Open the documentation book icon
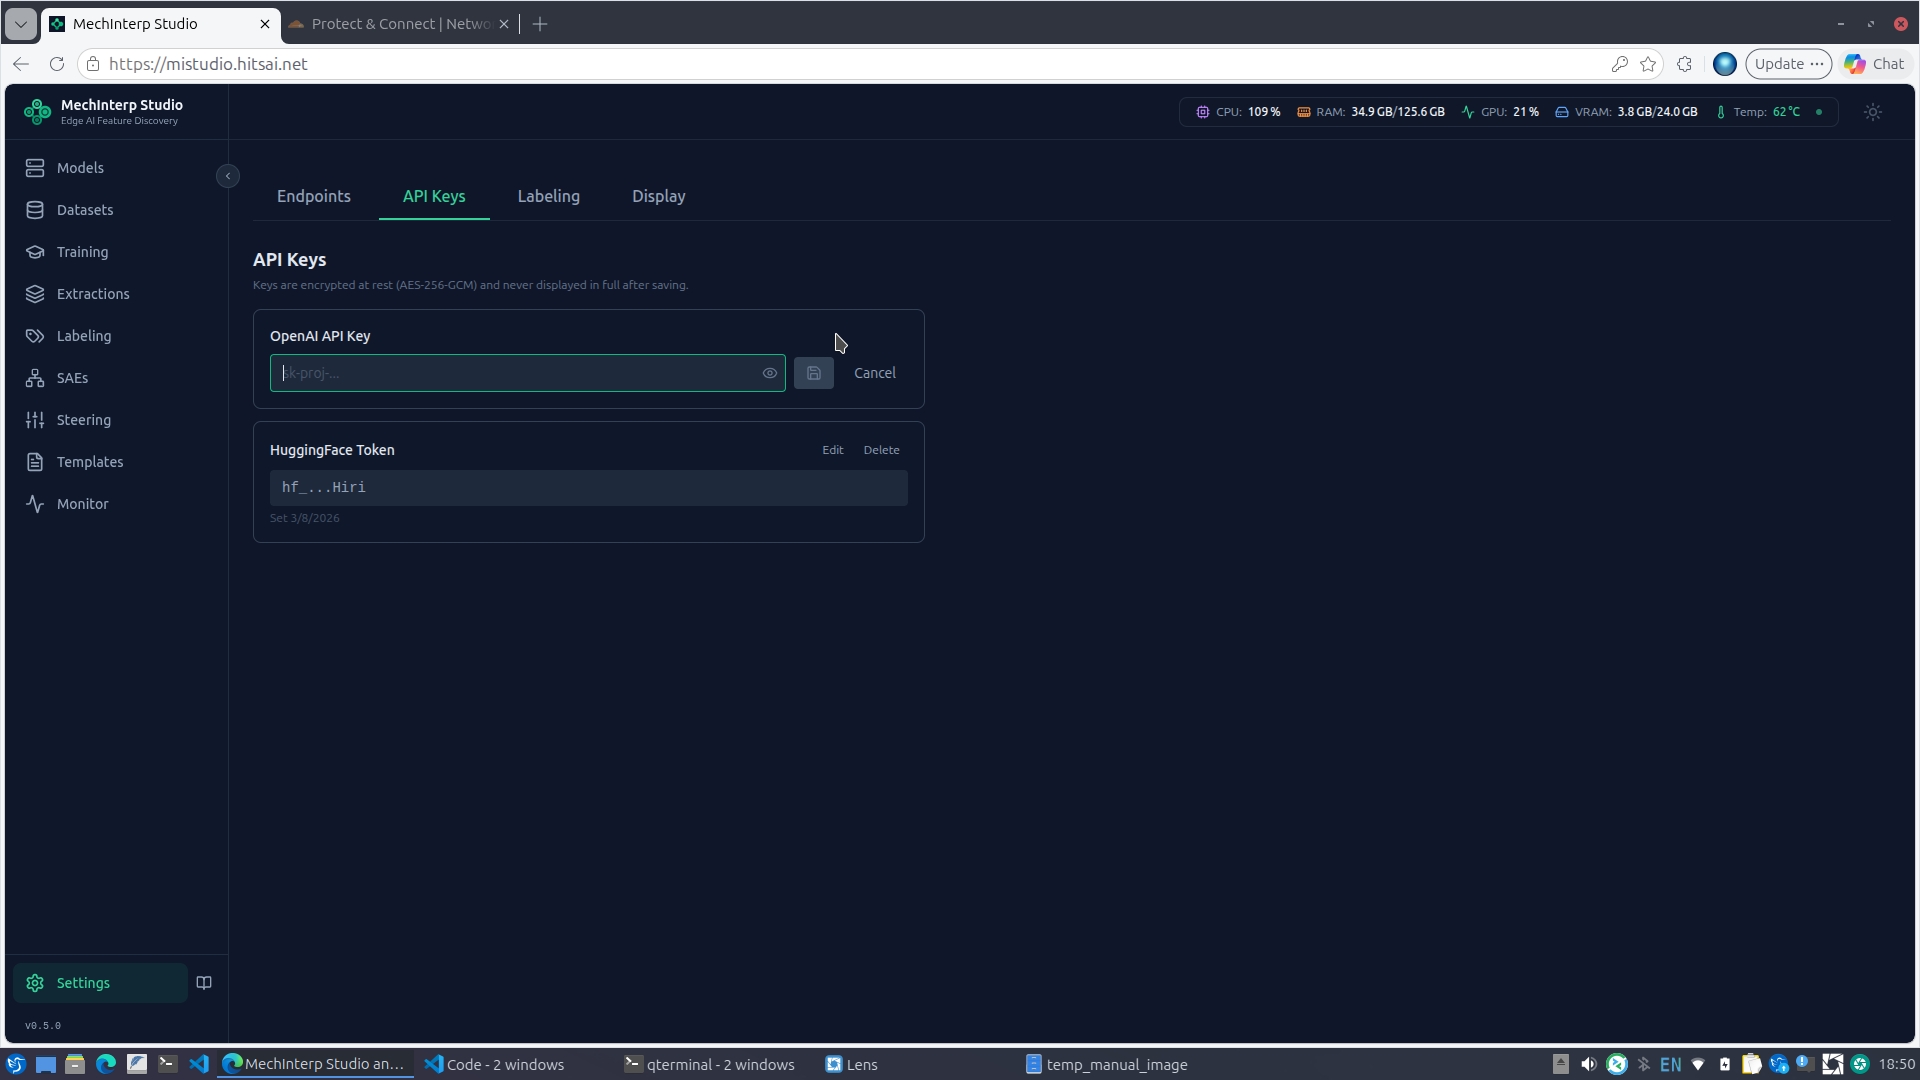This screenshot has height=1080, width=1920. click(x=204, y=983)
